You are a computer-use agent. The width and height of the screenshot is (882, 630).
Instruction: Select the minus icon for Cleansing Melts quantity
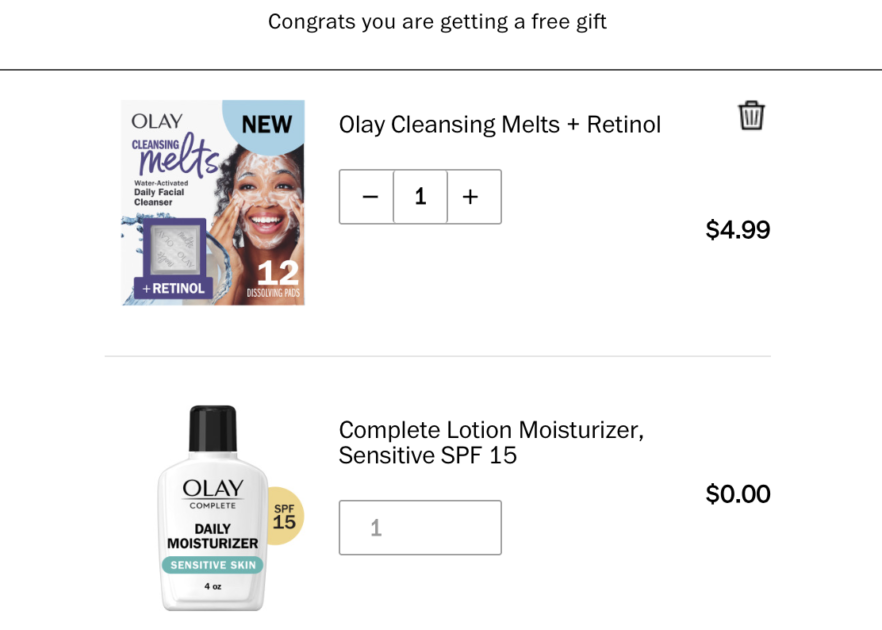367,196
